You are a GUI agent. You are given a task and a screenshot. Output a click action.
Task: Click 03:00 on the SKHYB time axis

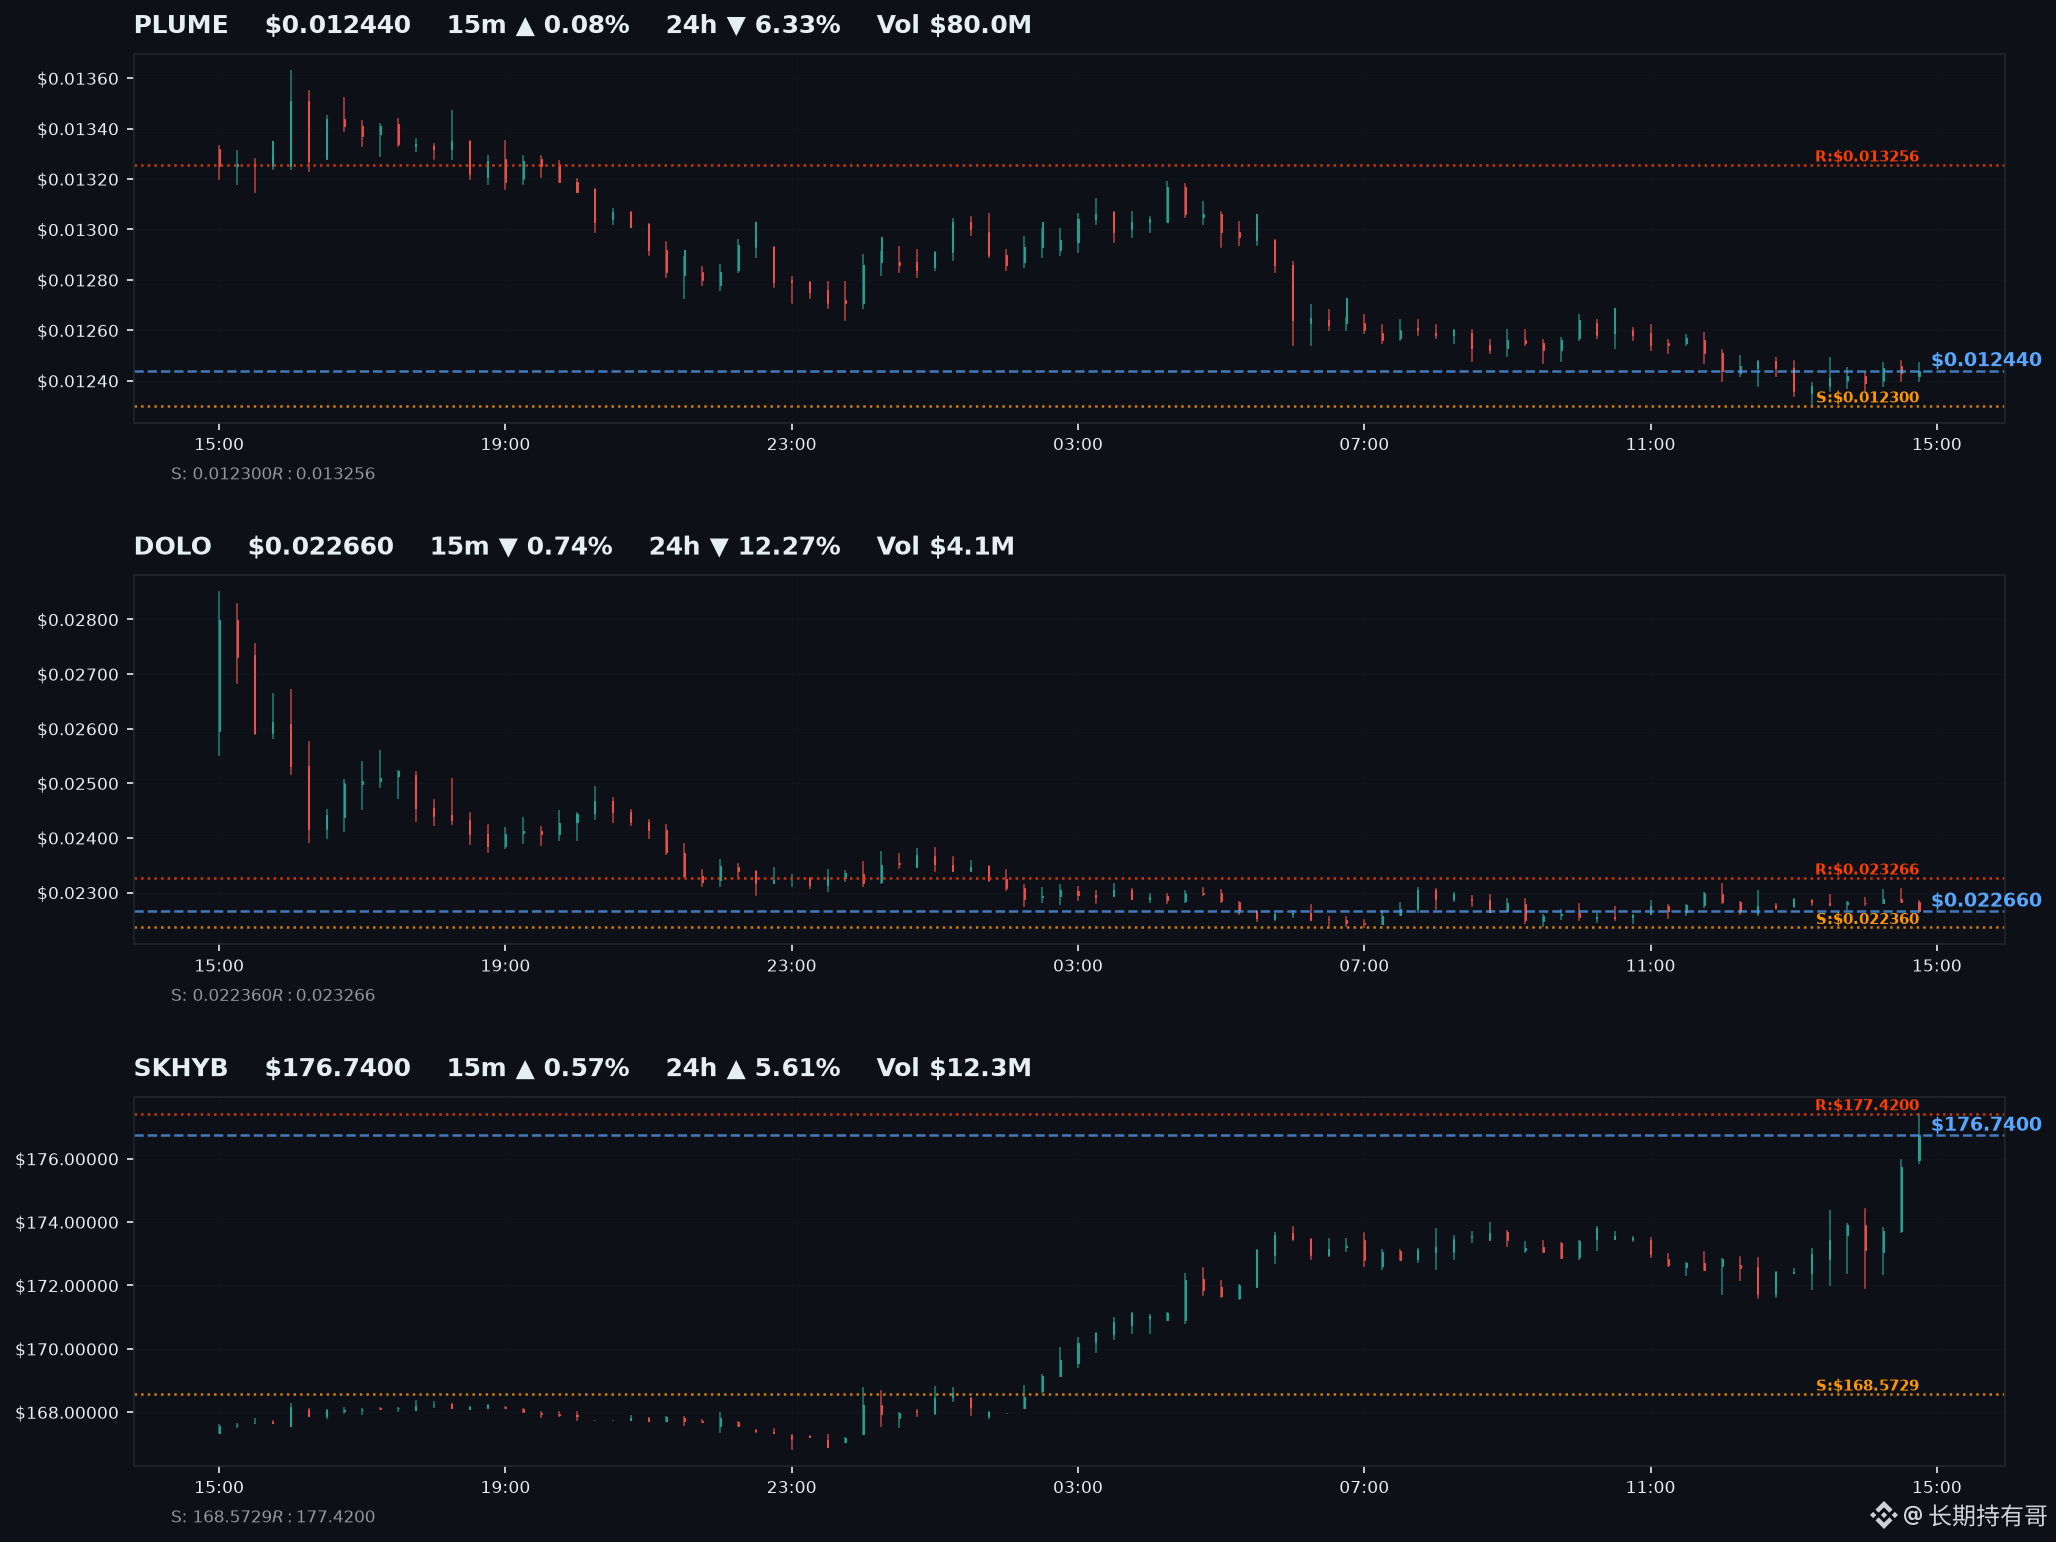[1078, 1487]
